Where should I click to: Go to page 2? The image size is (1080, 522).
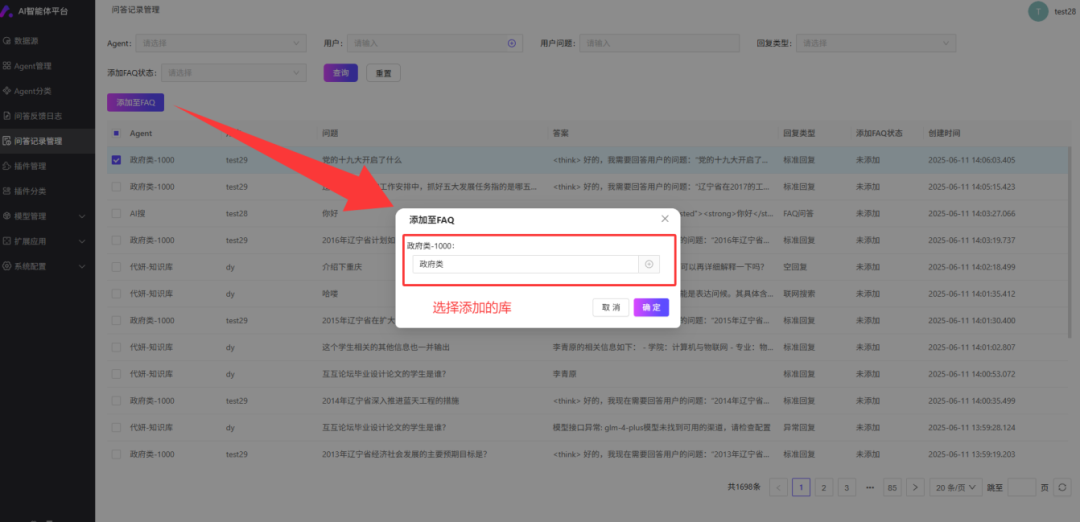point(823,487)
